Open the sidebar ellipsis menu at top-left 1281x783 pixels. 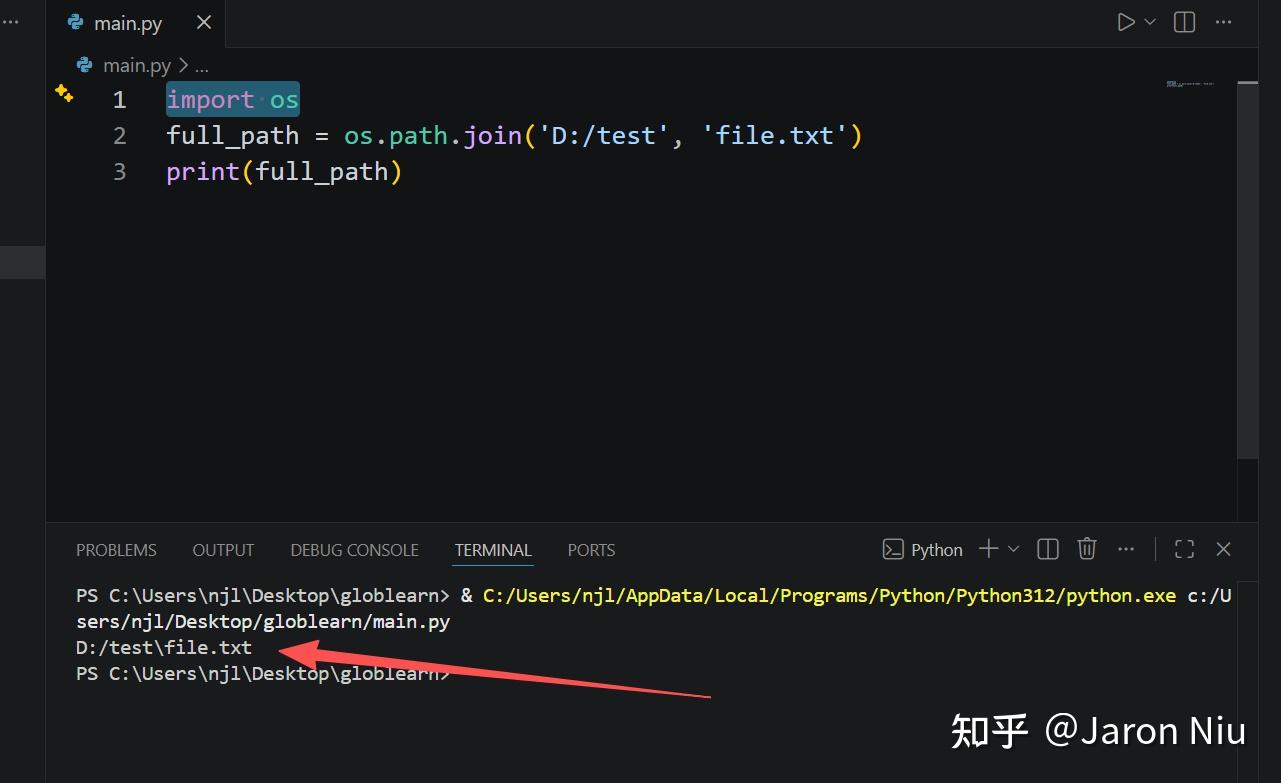[x=10, y=22]
